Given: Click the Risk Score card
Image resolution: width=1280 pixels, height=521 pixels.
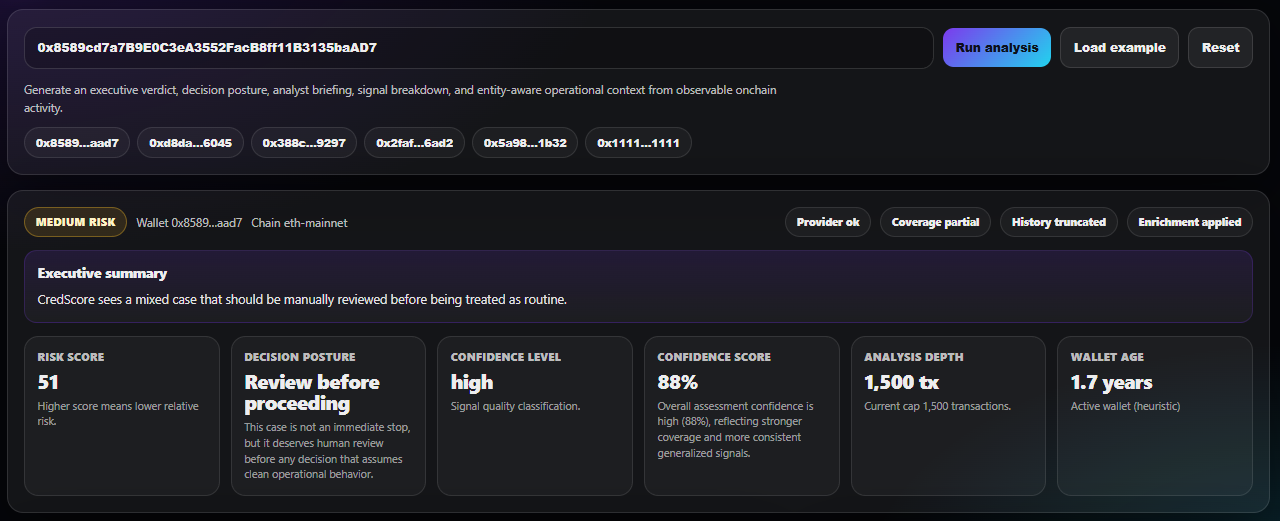Looking at the screenshot, I should tap(122, 415).
